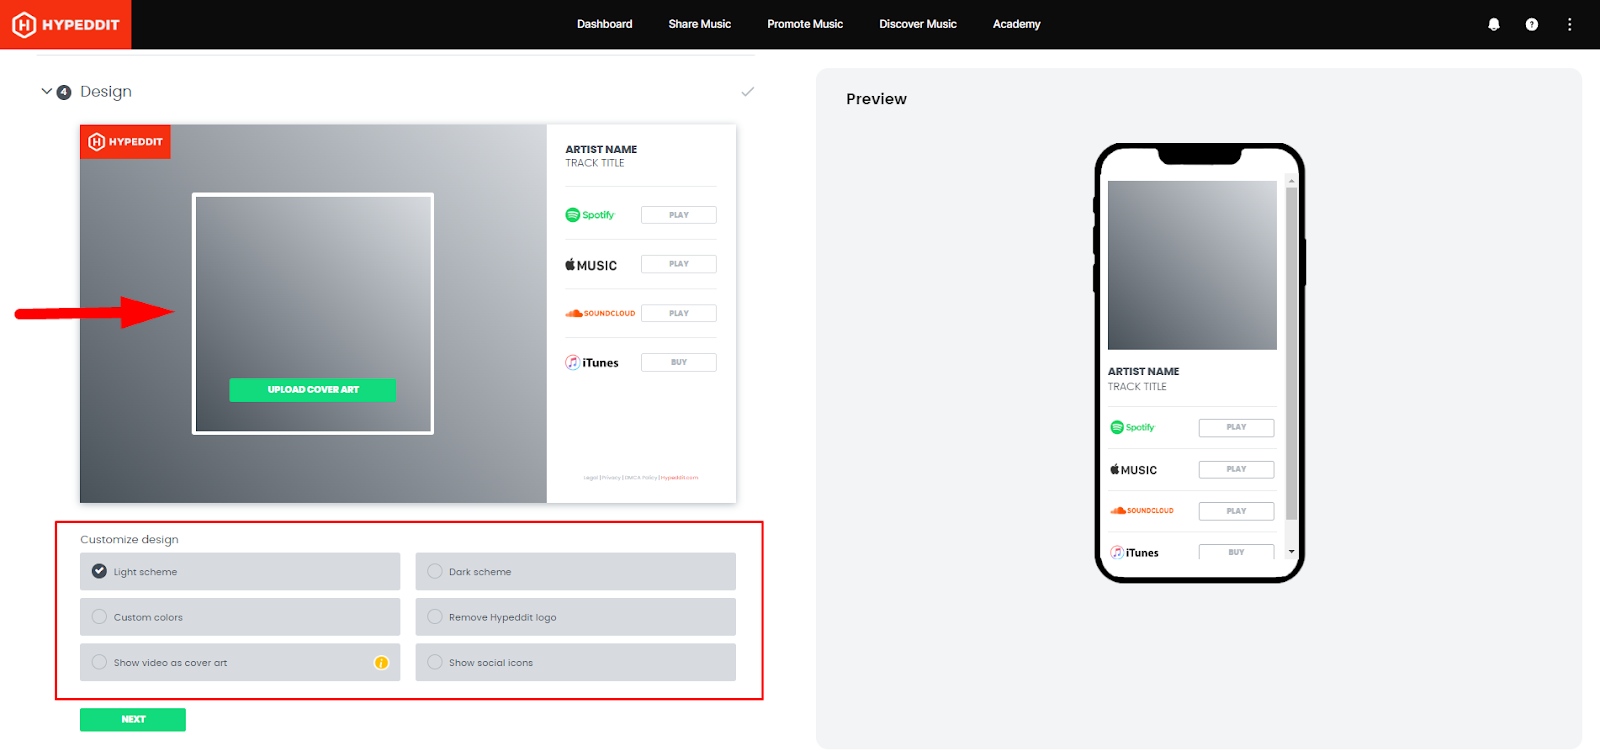This screenshot has width=1600, height=751.
Task: Click the iTunes logo in the design editor
Action: (592, 363)
